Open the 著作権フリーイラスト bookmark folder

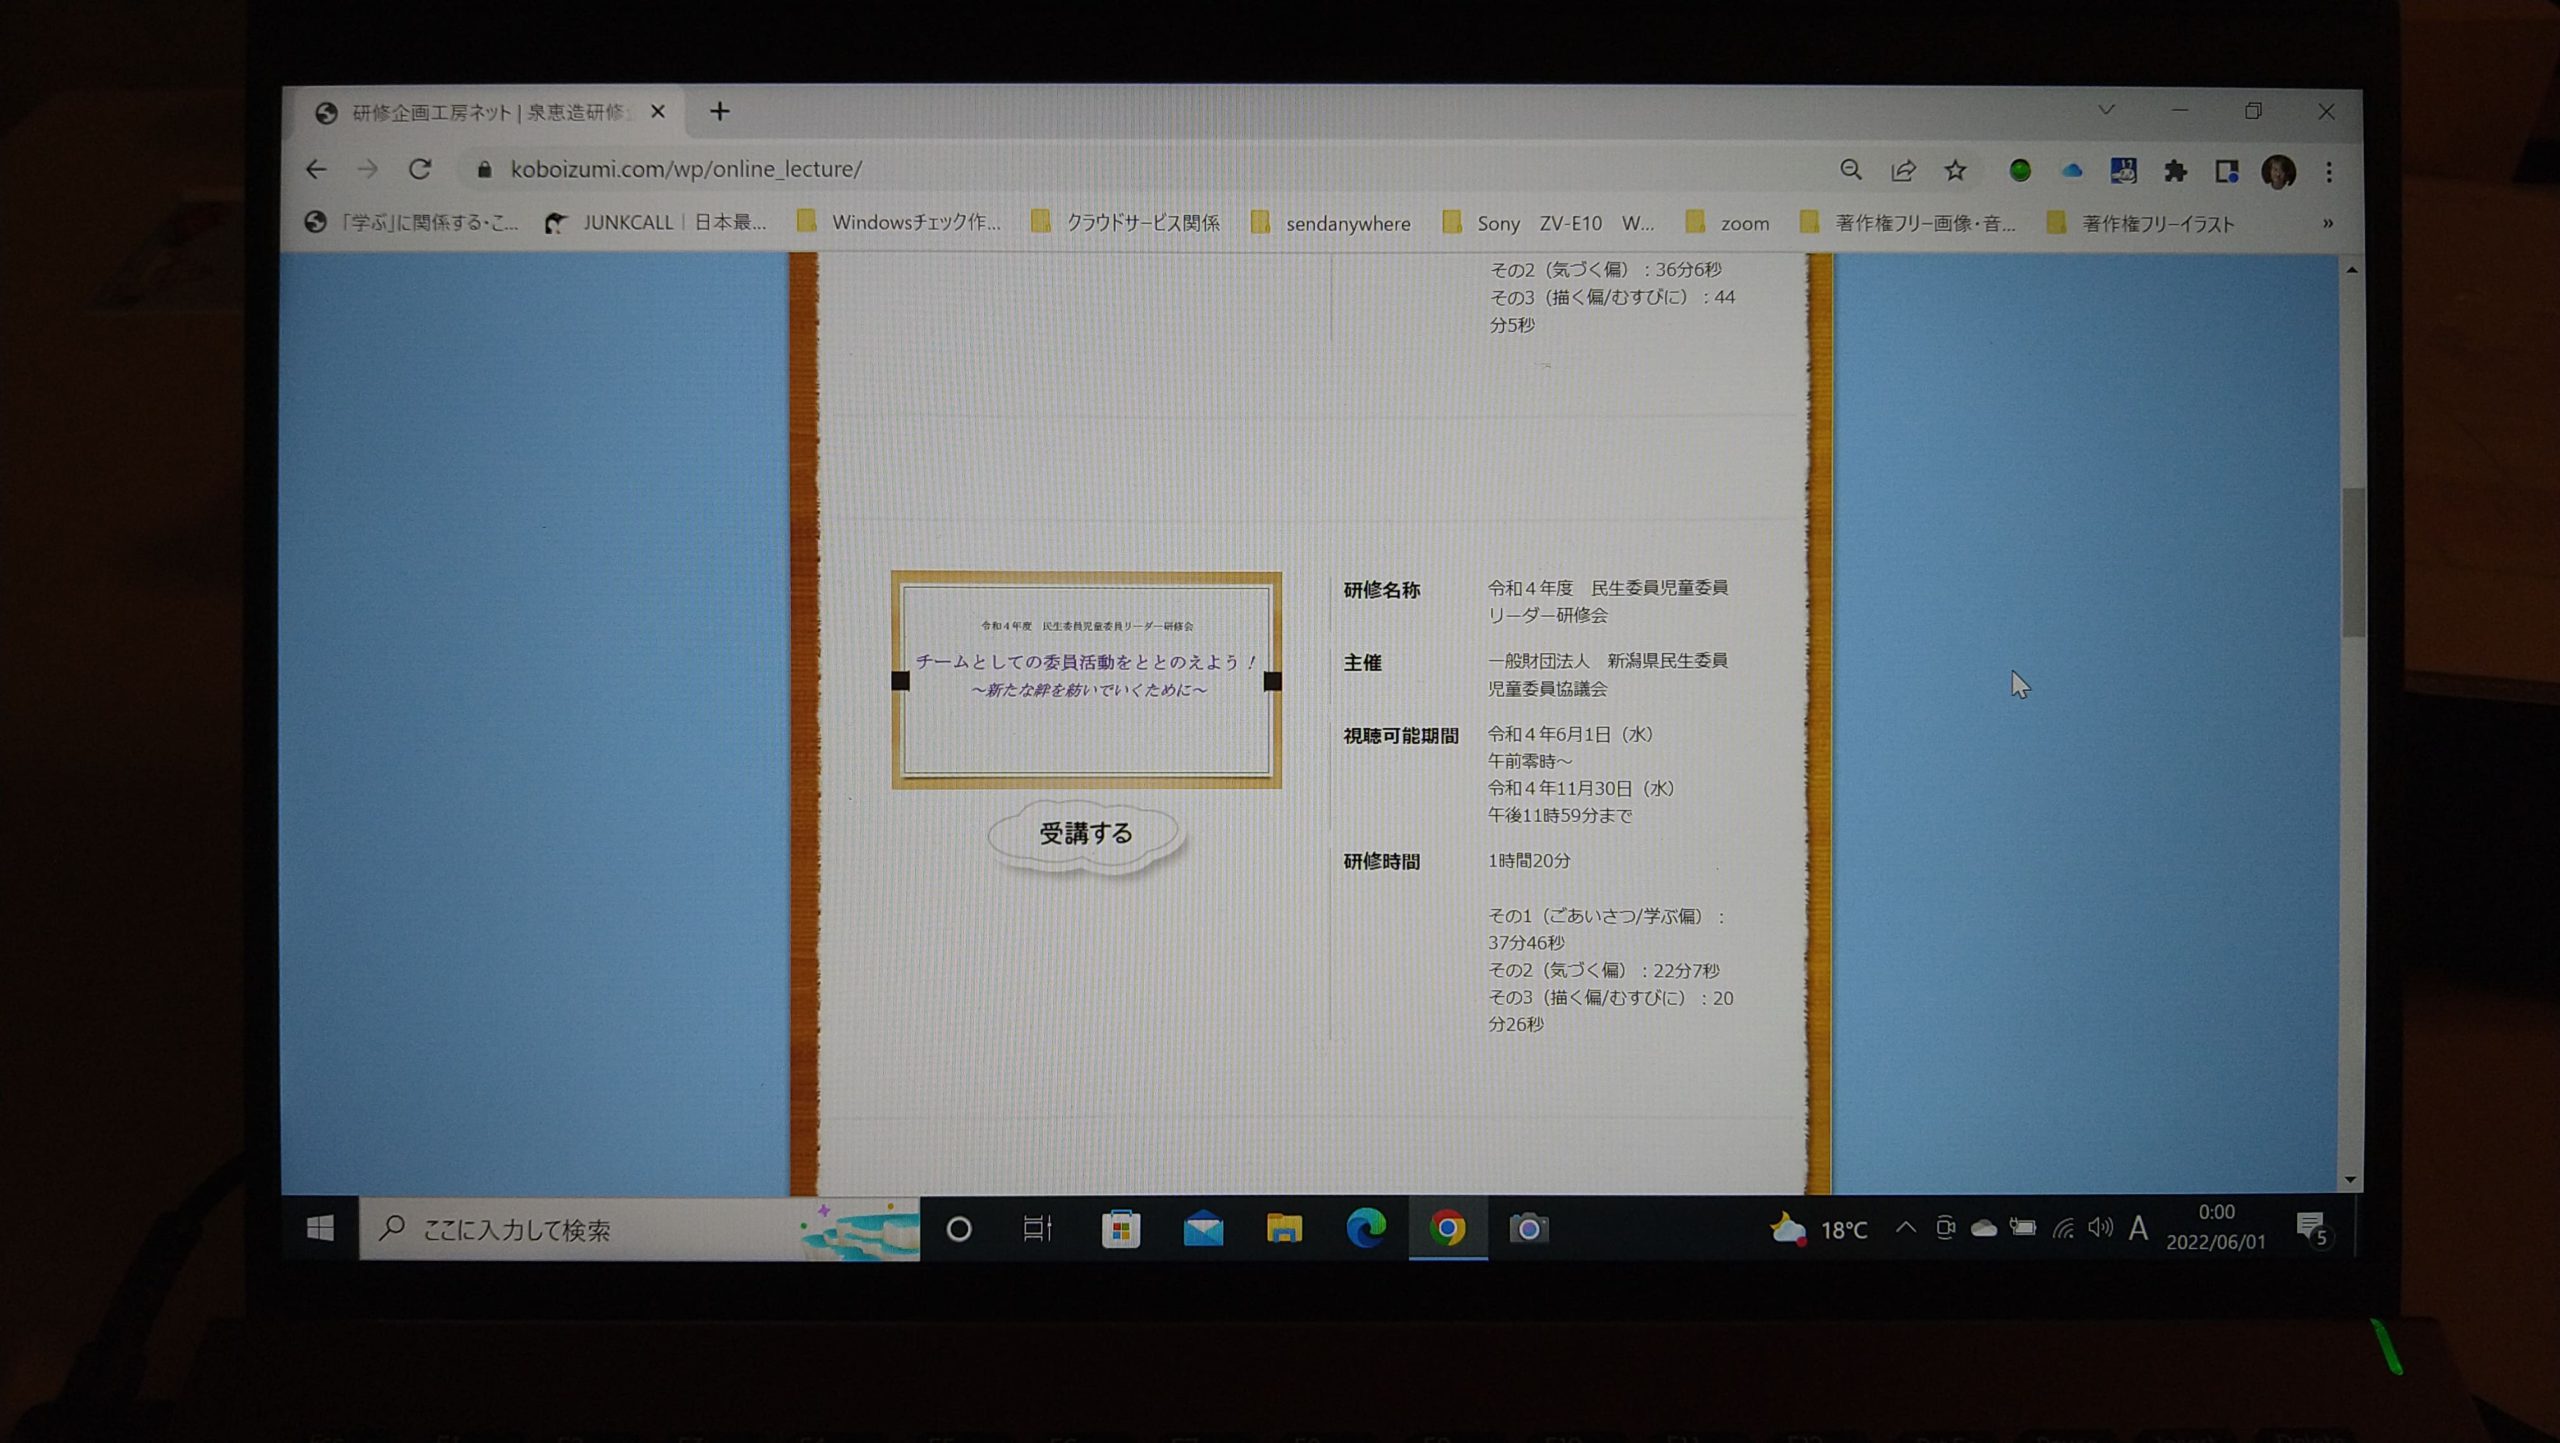click(x=2140, y=224)
